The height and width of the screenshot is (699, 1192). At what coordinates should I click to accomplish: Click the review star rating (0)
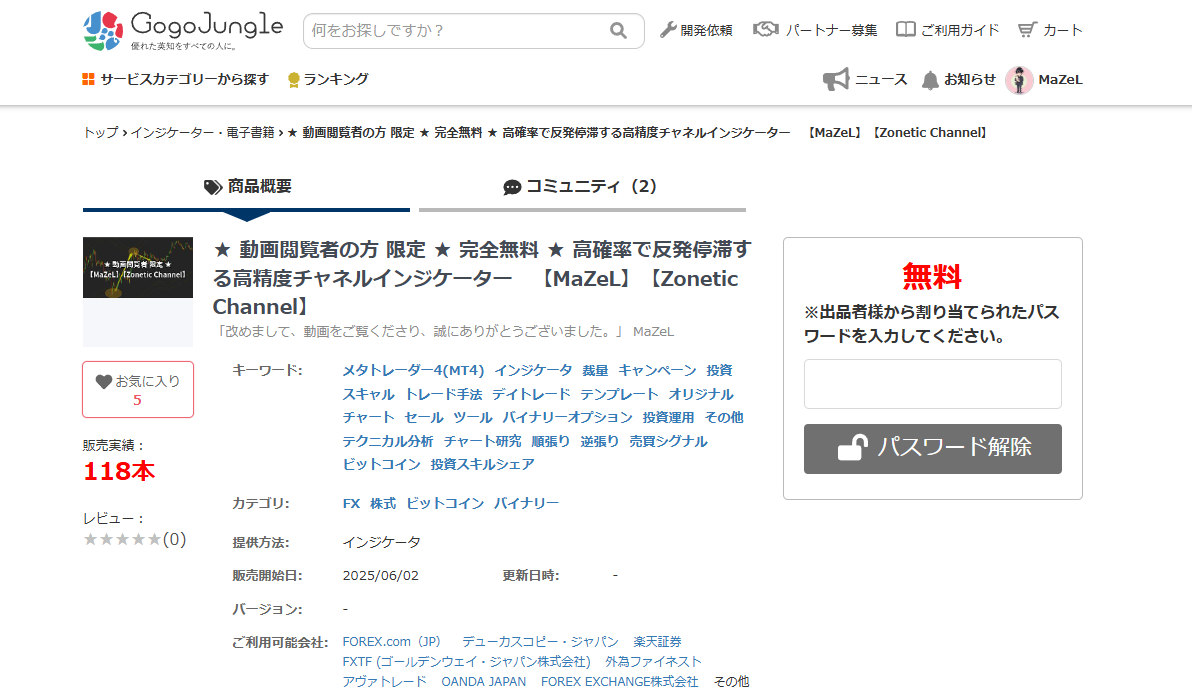(135, 539)
